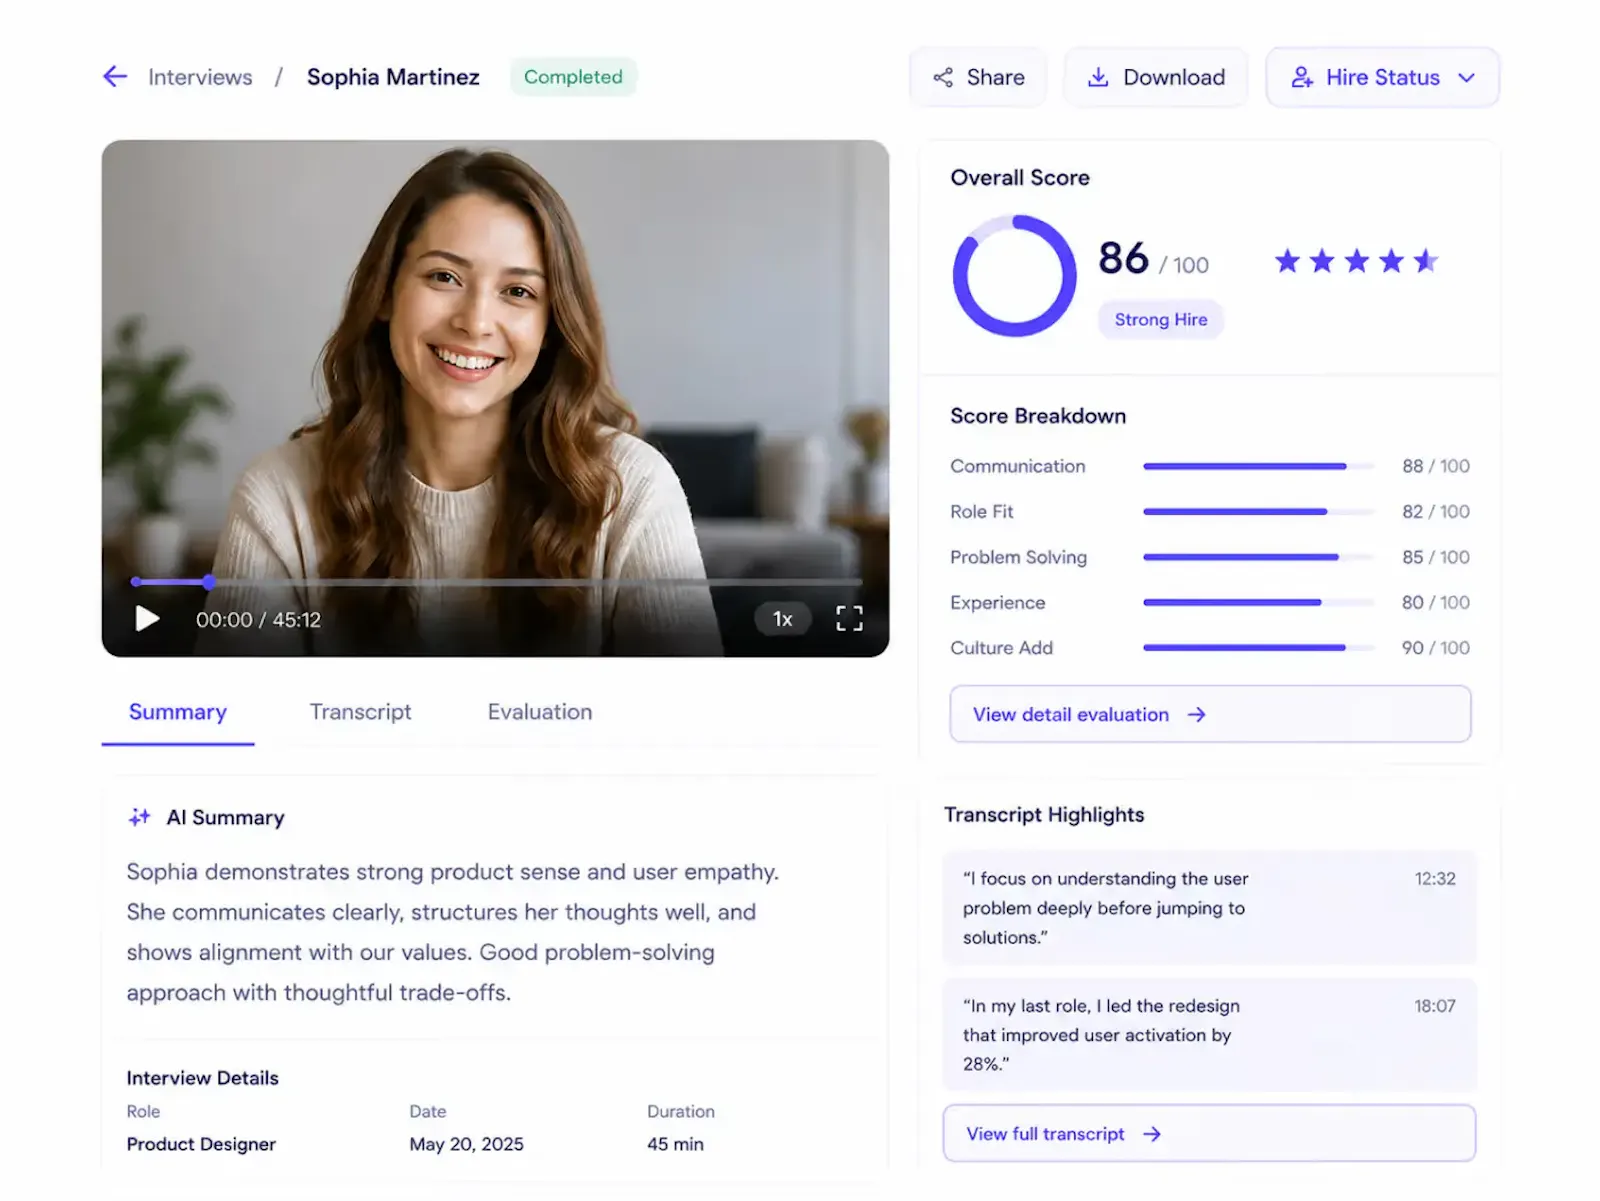Open the Hire Status dropdown
This screenshot has height=1201, width=1600.
[1382, 77]
